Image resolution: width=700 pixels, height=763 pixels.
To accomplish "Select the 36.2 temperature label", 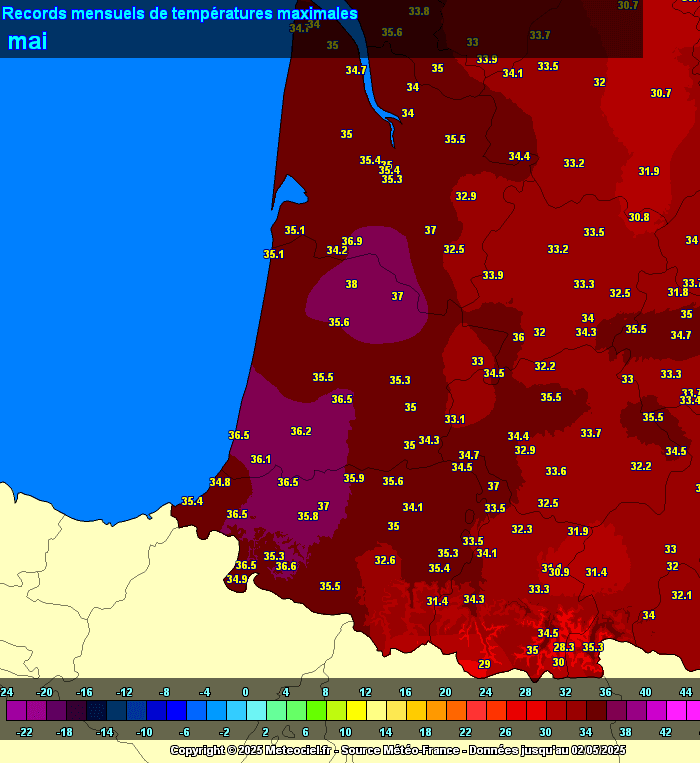I will pos(300,431).
